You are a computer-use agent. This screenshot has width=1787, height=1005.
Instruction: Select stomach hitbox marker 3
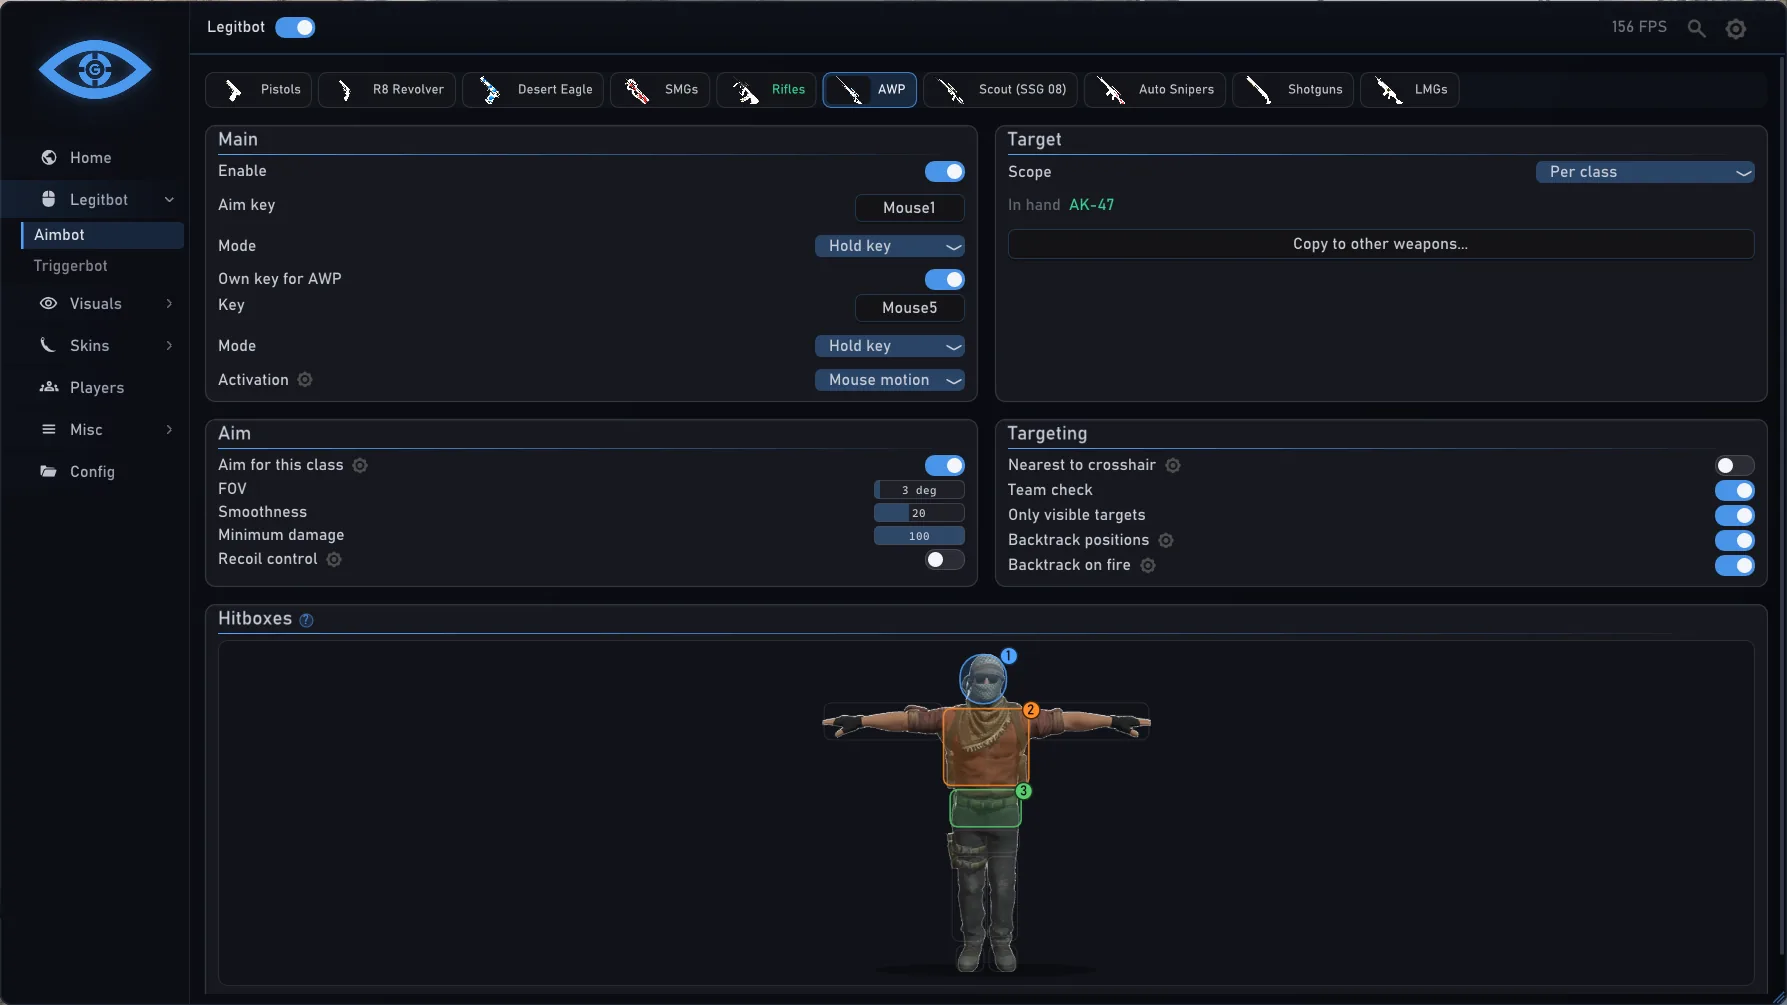coord(1023,791)
